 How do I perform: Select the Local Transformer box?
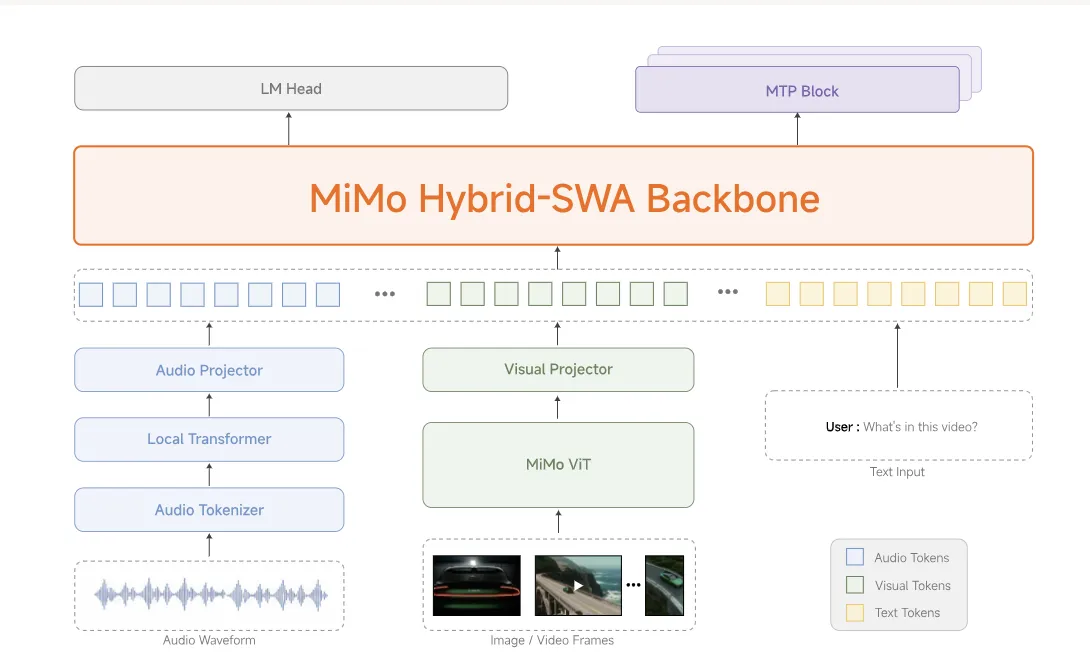click(x=209, y=439)
